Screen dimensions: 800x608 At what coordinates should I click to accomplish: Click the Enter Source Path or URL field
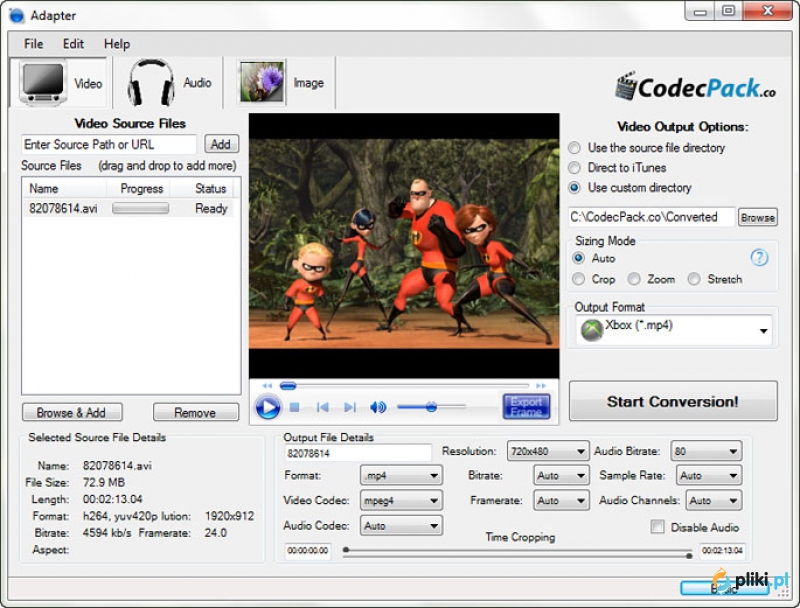[x=109, y=144]
